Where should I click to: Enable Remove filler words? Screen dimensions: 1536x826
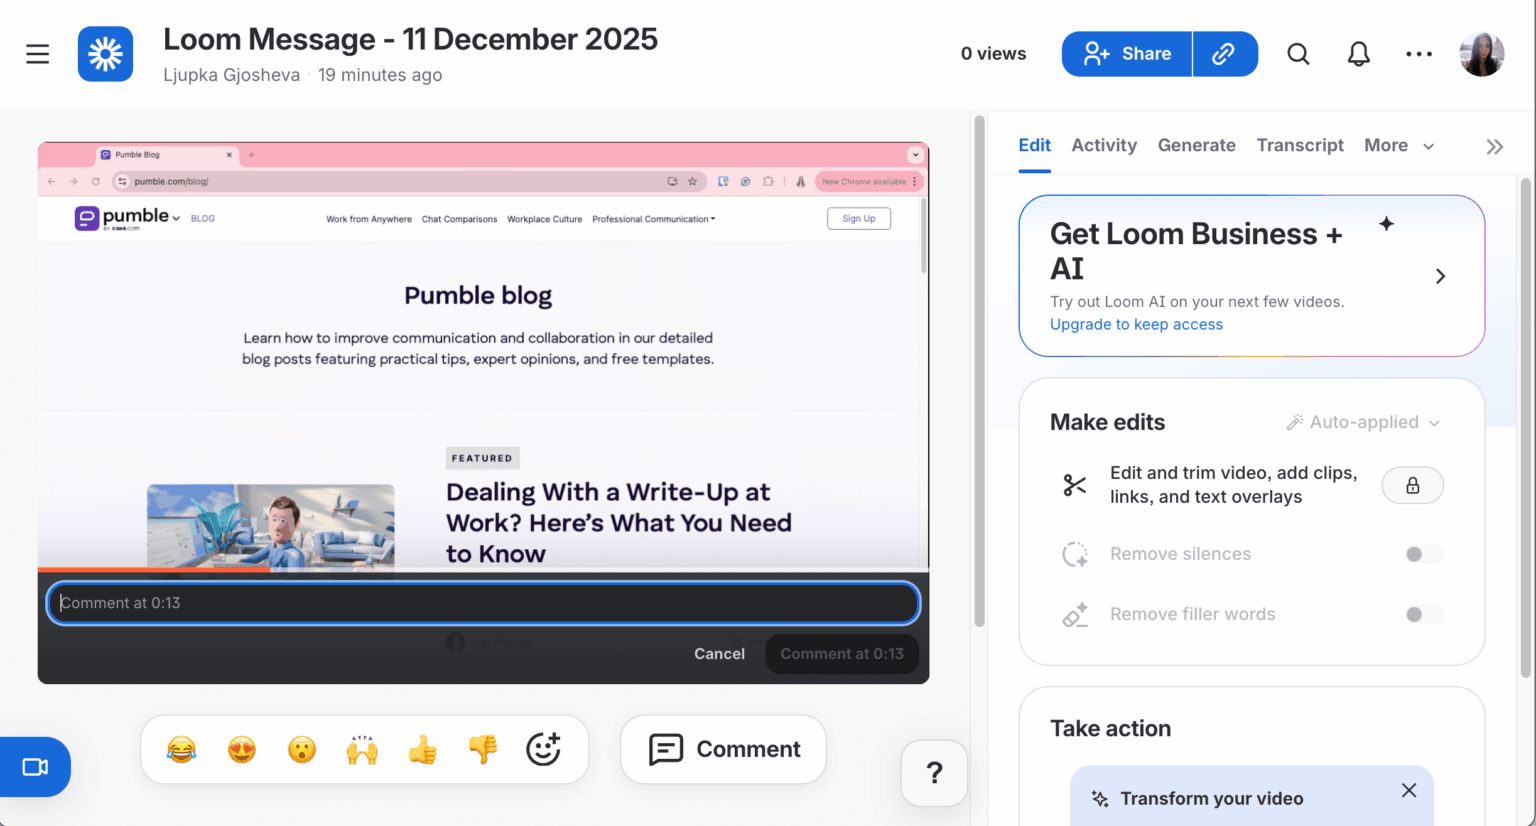coord(1422,614)
